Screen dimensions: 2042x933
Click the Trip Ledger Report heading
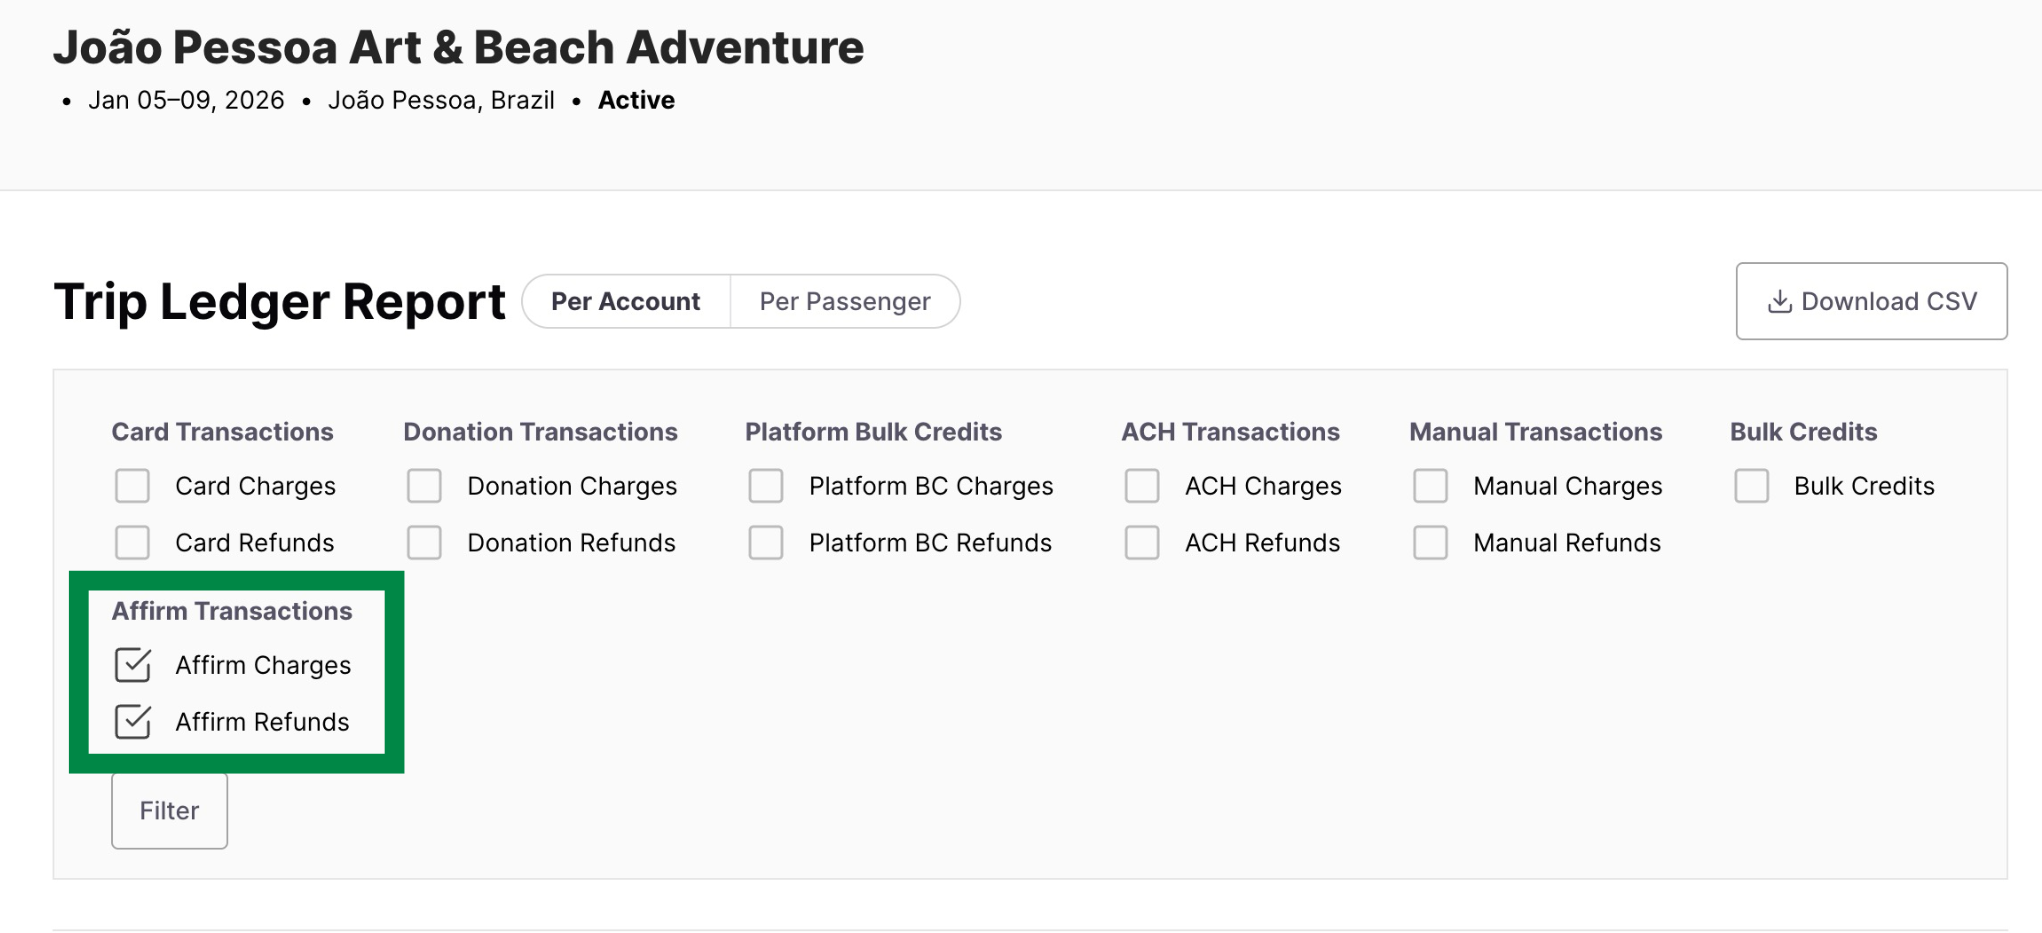[x=280, y=301]
